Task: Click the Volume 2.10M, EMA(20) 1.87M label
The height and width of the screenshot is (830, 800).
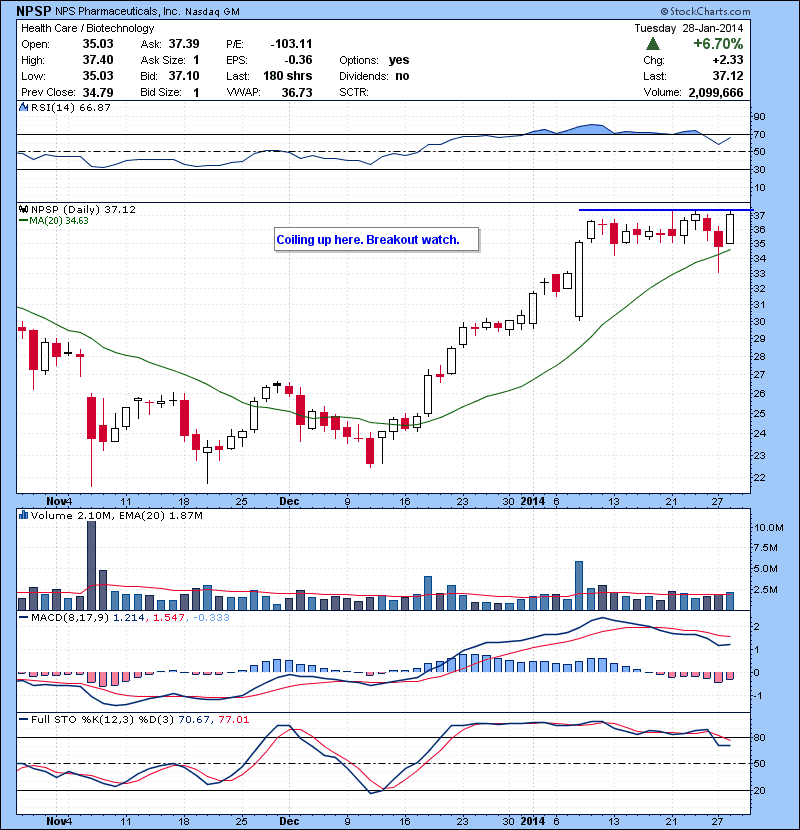Action: click(x=116, y=515)
